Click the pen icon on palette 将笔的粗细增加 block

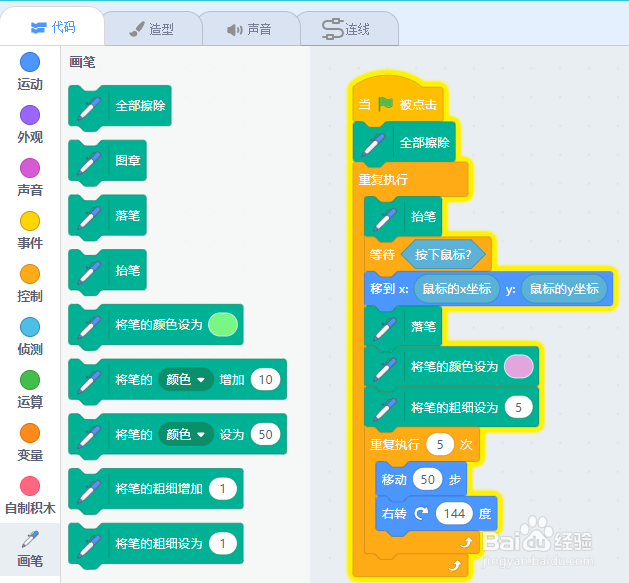click(89, 491)
